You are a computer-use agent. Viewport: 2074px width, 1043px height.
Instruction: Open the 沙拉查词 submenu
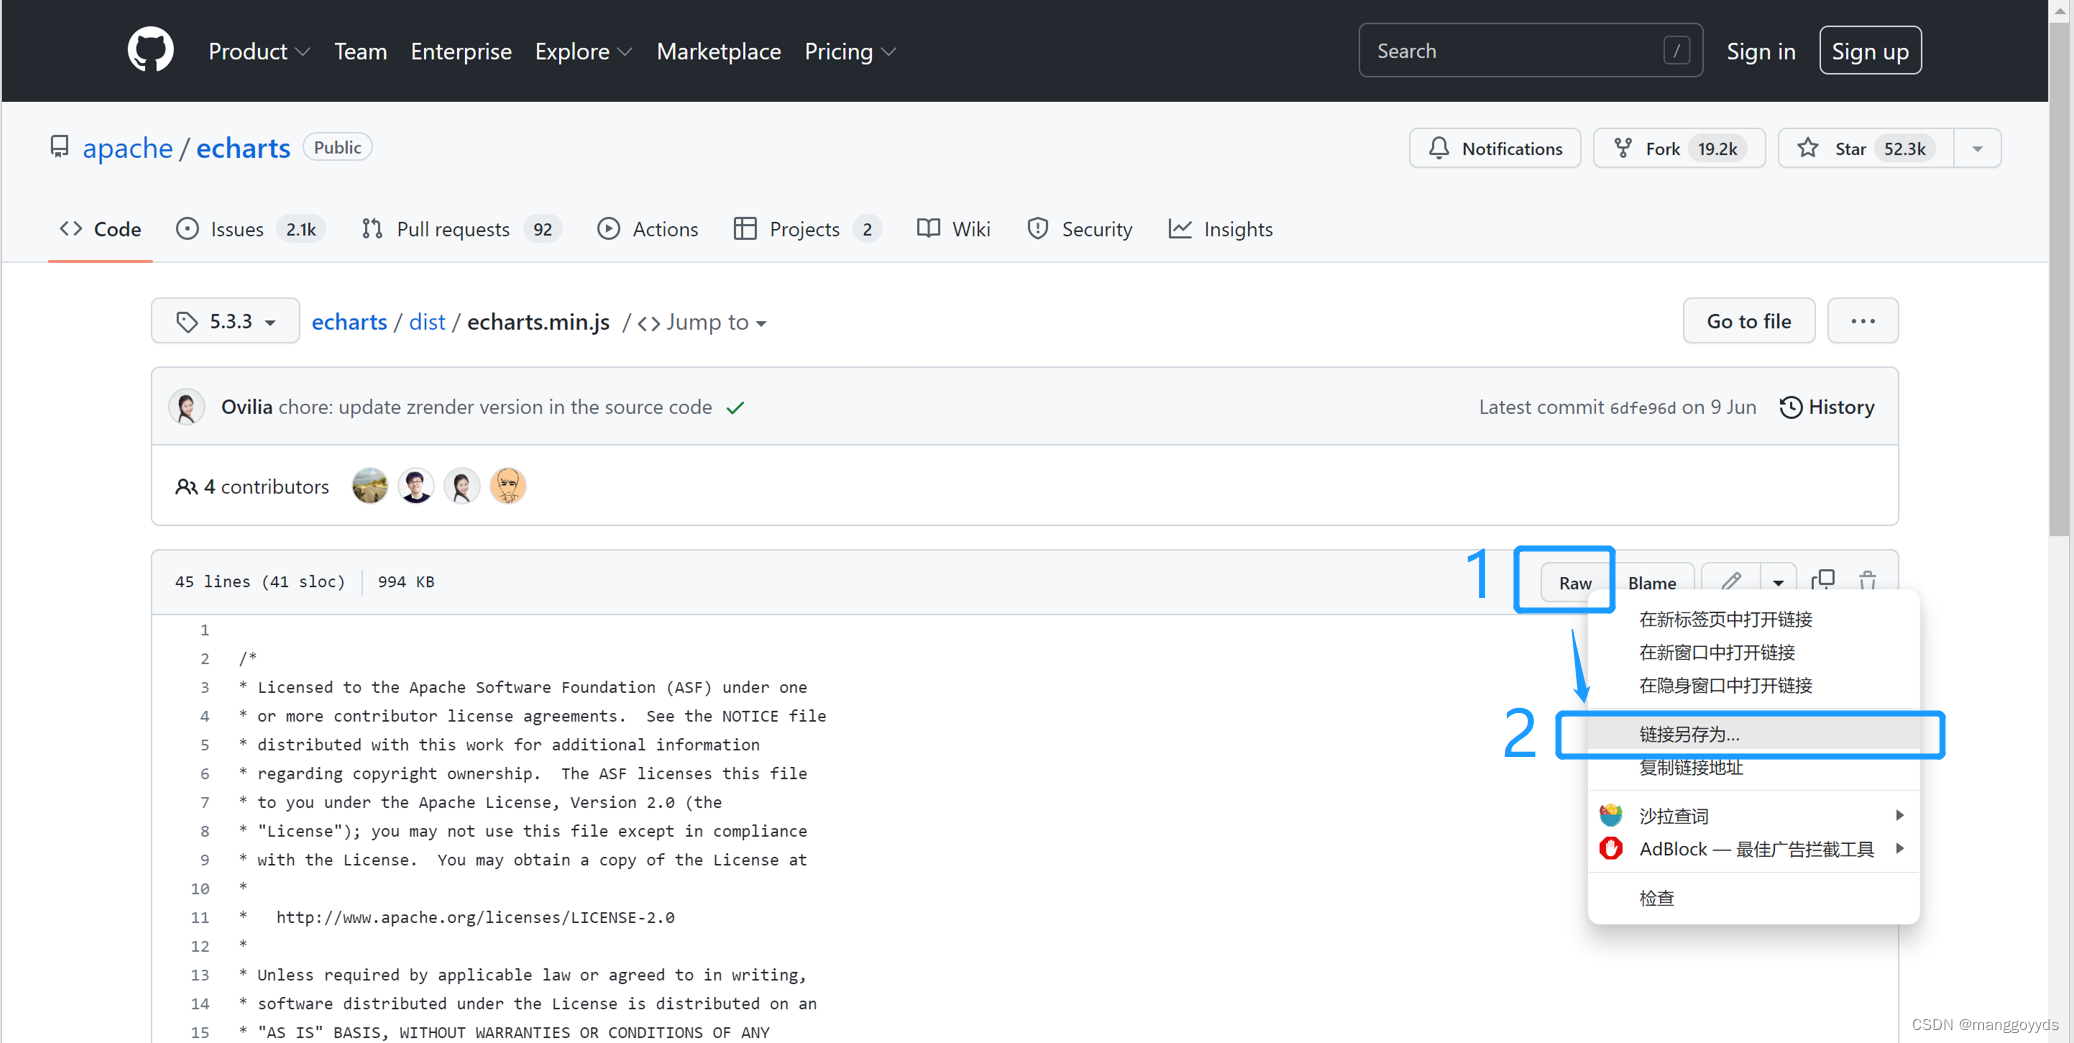tap(1753, 816)
